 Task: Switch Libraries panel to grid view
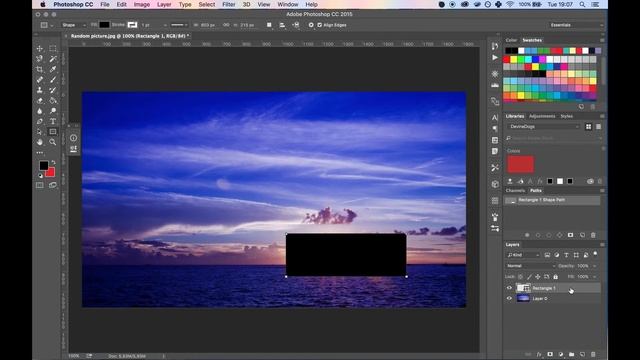click(x=588, y=127)
